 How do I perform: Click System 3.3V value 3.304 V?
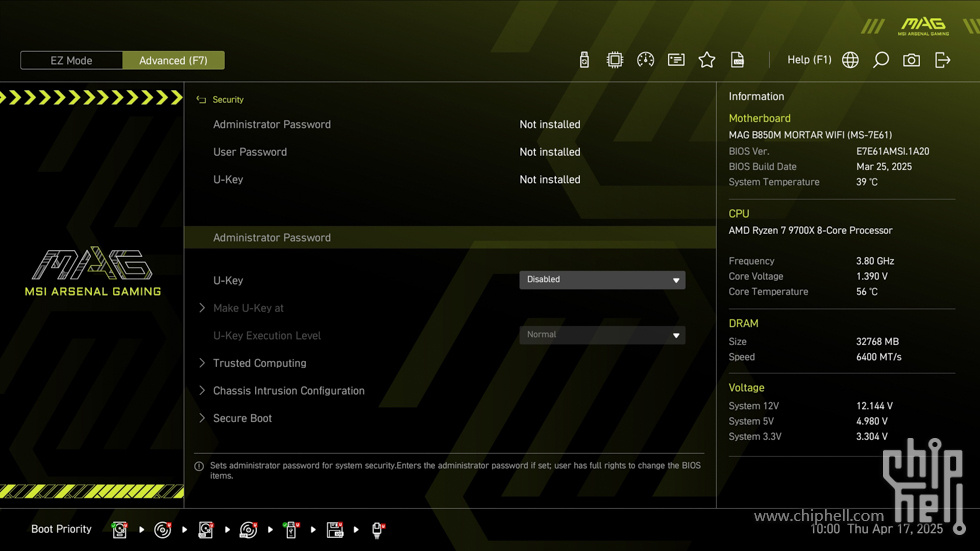(871, 437)
